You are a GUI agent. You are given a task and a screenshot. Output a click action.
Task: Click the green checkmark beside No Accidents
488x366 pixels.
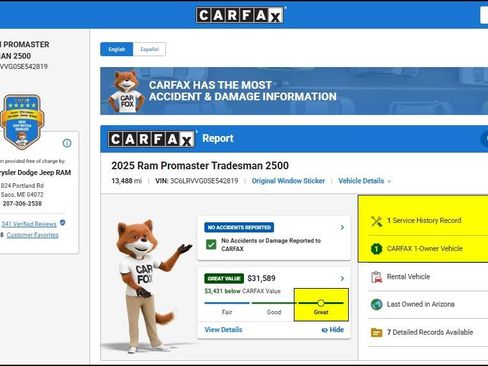(211, 245)
